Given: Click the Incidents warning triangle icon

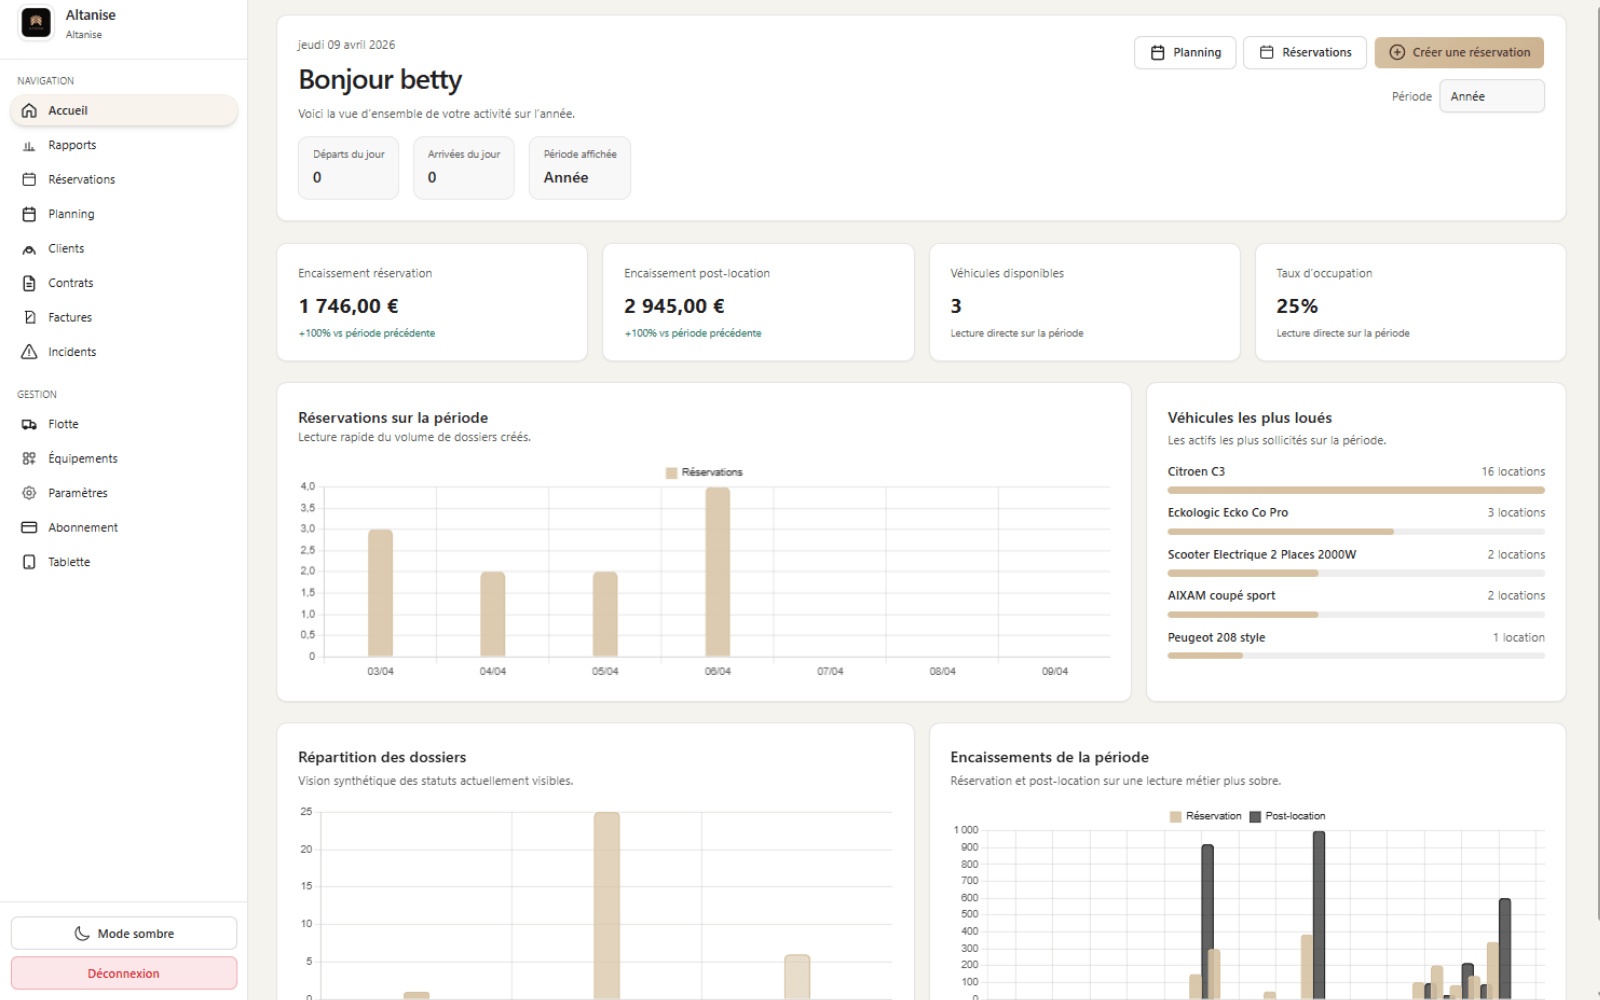Looking at the screenshot, I should 29,352.
